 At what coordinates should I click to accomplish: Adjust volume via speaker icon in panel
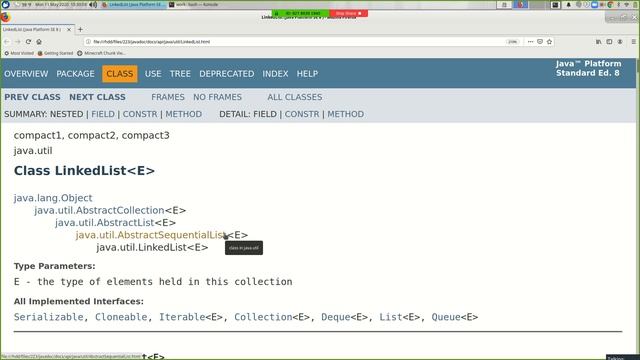[93, 4]
